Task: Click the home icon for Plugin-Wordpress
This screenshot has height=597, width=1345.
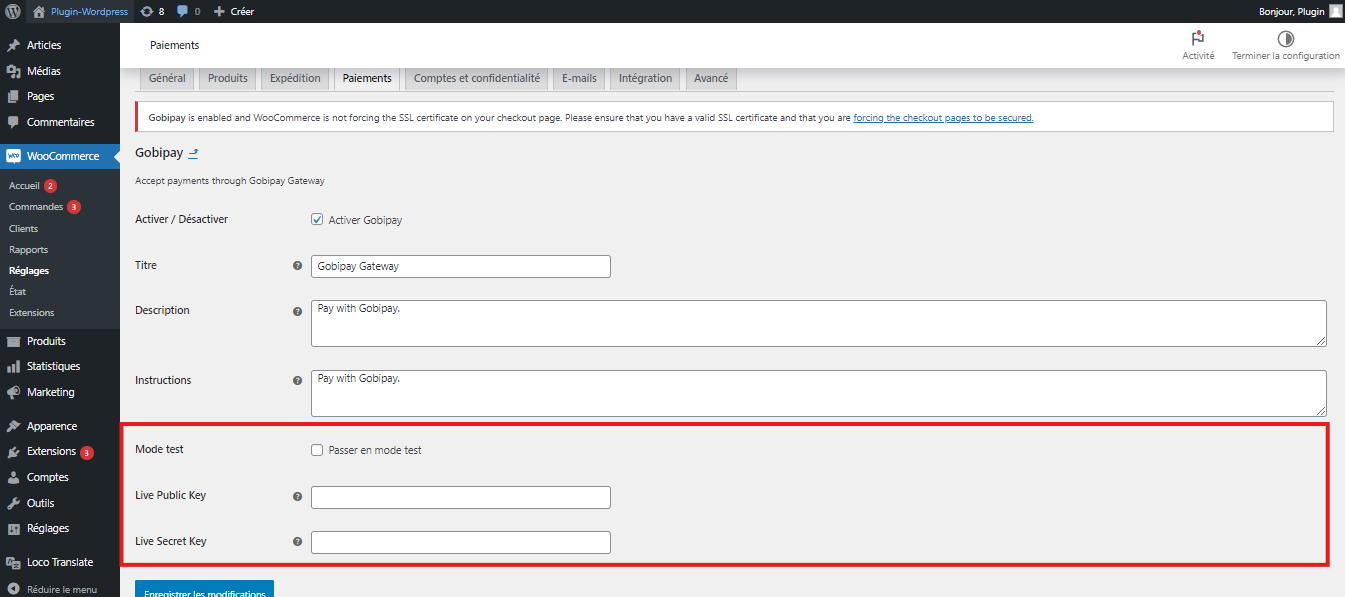Action: click(39, 12)
